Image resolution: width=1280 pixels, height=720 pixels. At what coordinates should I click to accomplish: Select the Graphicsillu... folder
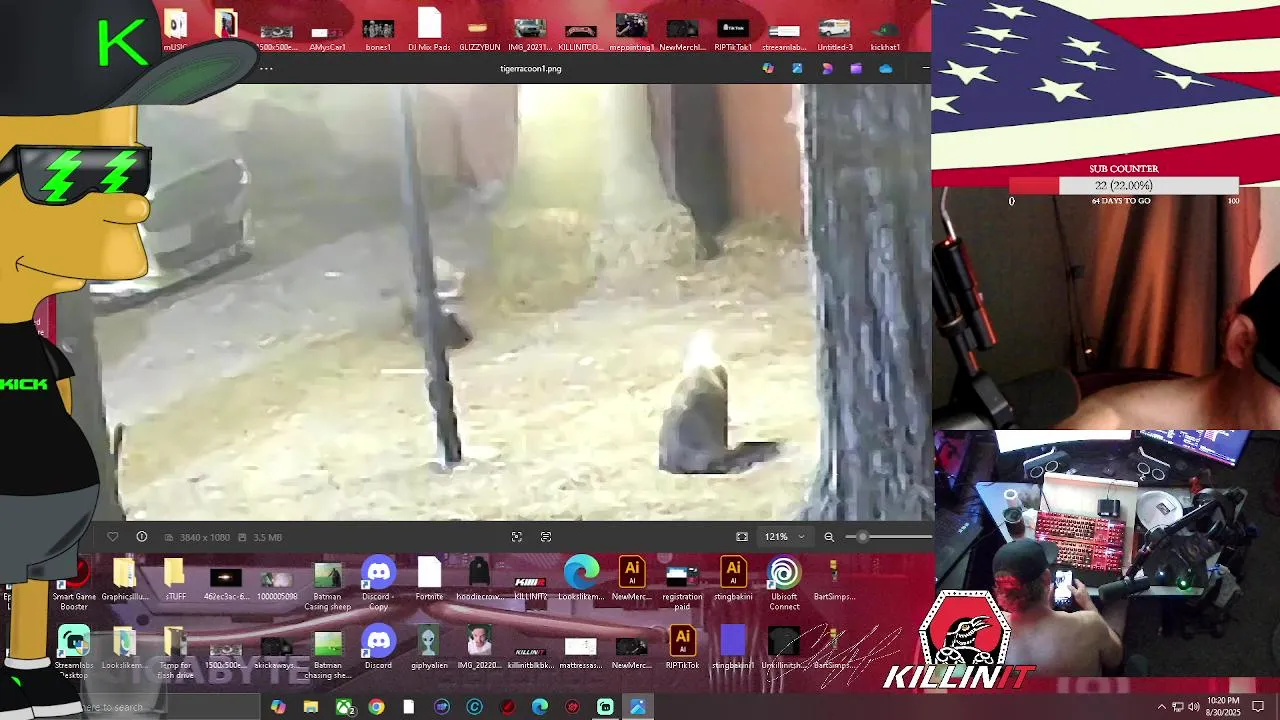tap(124, 580)
